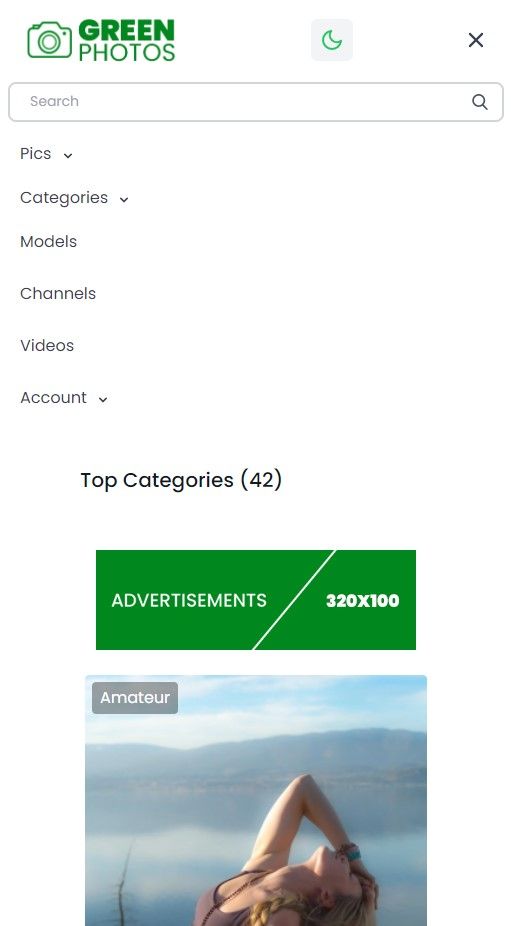
Task: Click the Top Categories (42) heading
Action: click(181, 480)
